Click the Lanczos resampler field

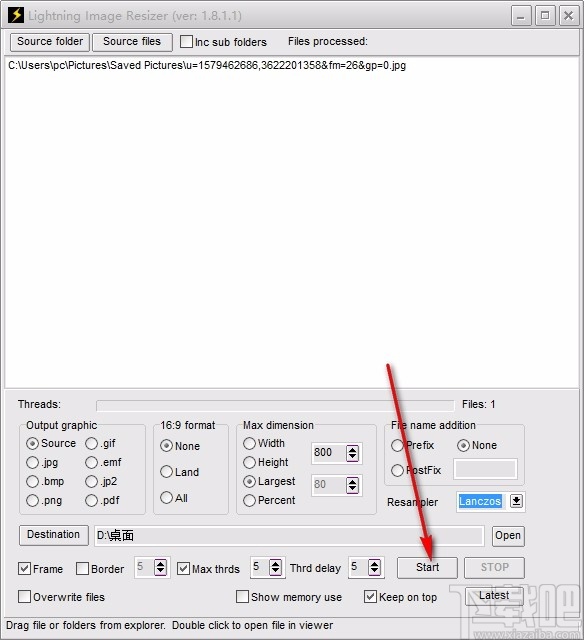[480, 501]
